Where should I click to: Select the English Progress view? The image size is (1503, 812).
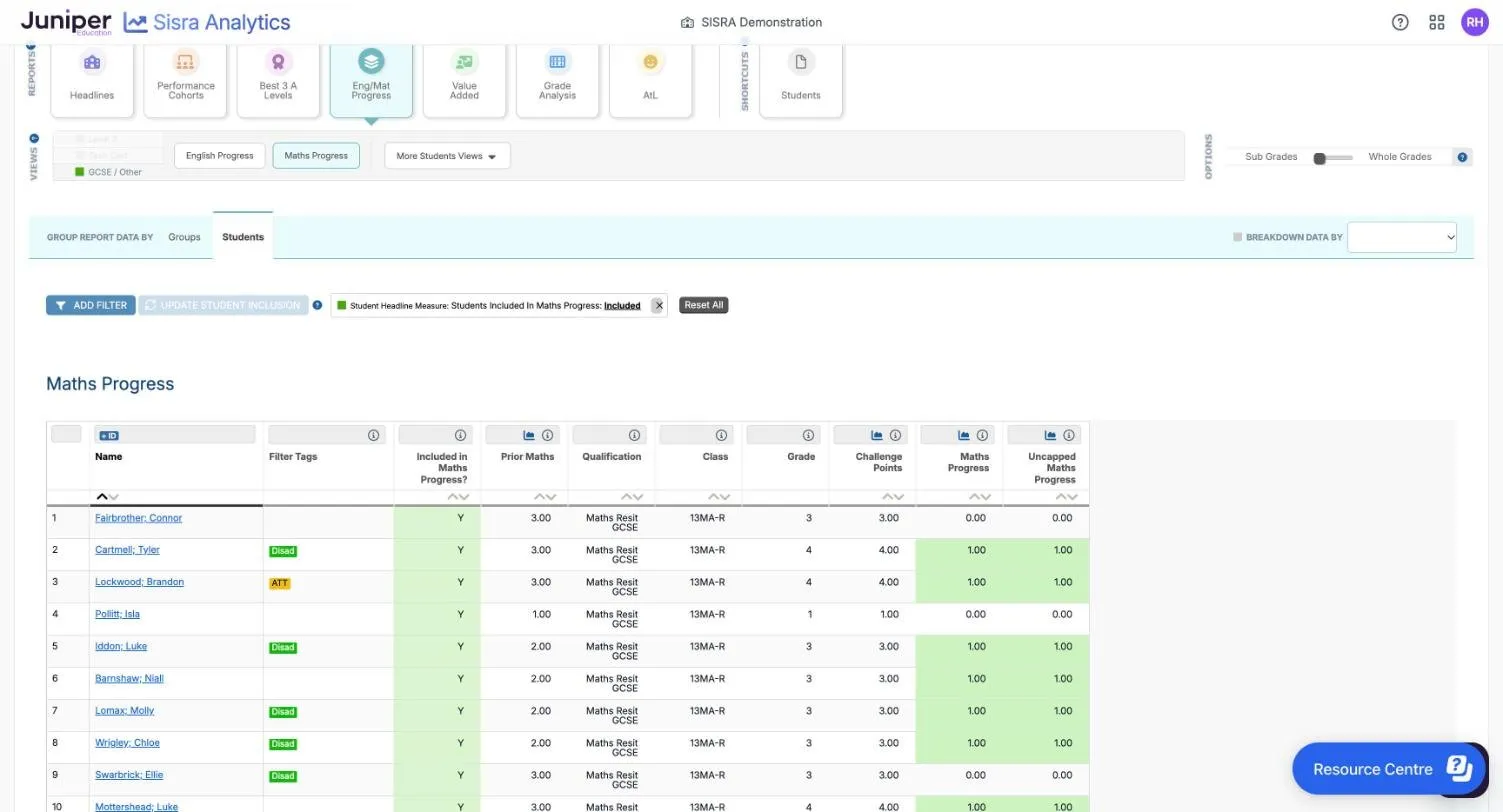coord(220,156)
